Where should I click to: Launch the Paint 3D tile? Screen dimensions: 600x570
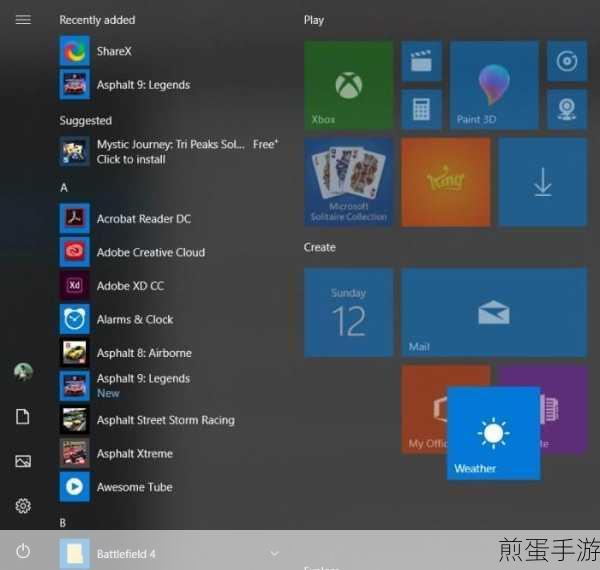click(x=494, y=86)
